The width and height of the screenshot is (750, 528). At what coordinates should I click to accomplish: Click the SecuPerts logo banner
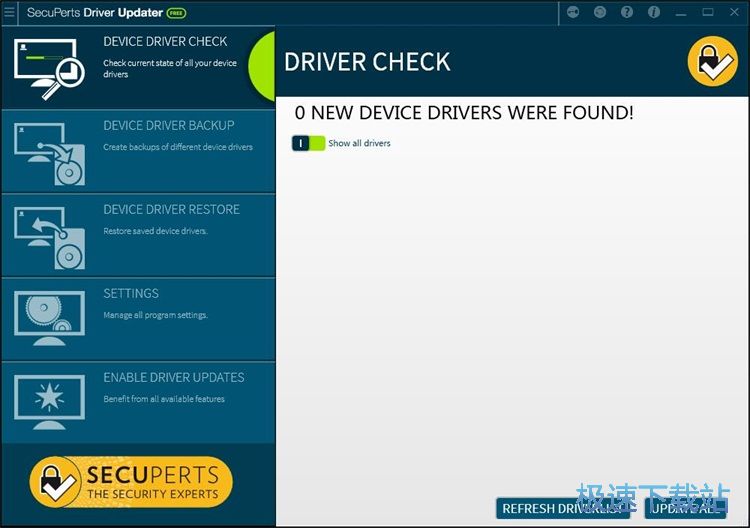131,482
